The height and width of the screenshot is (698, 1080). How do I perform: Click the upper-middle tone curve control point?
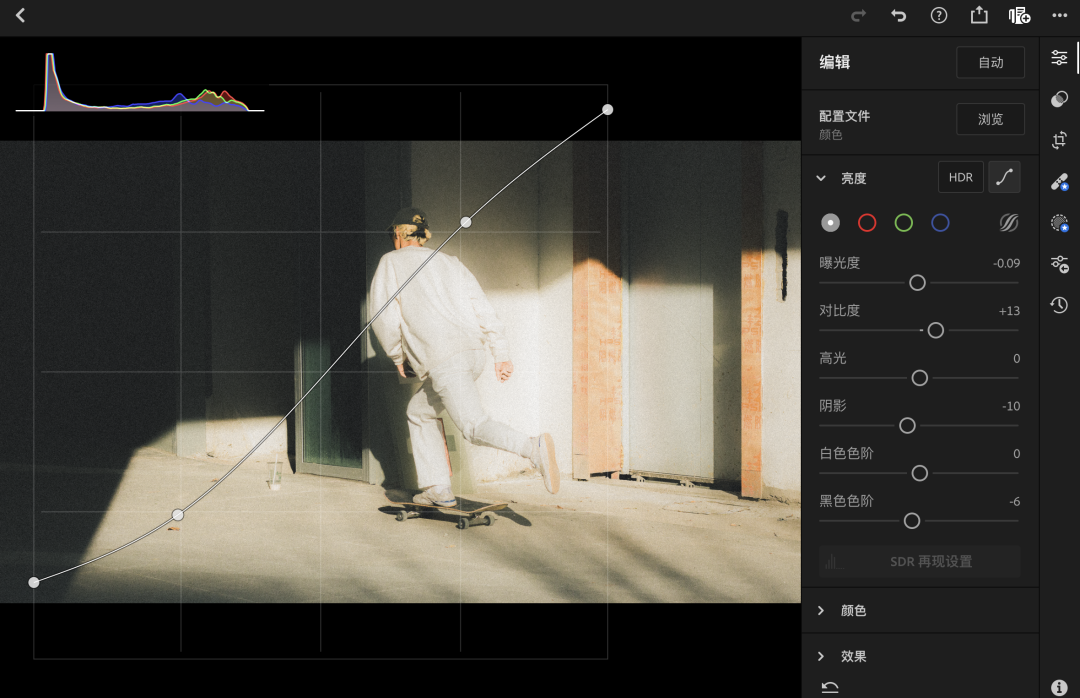[466, 222]
